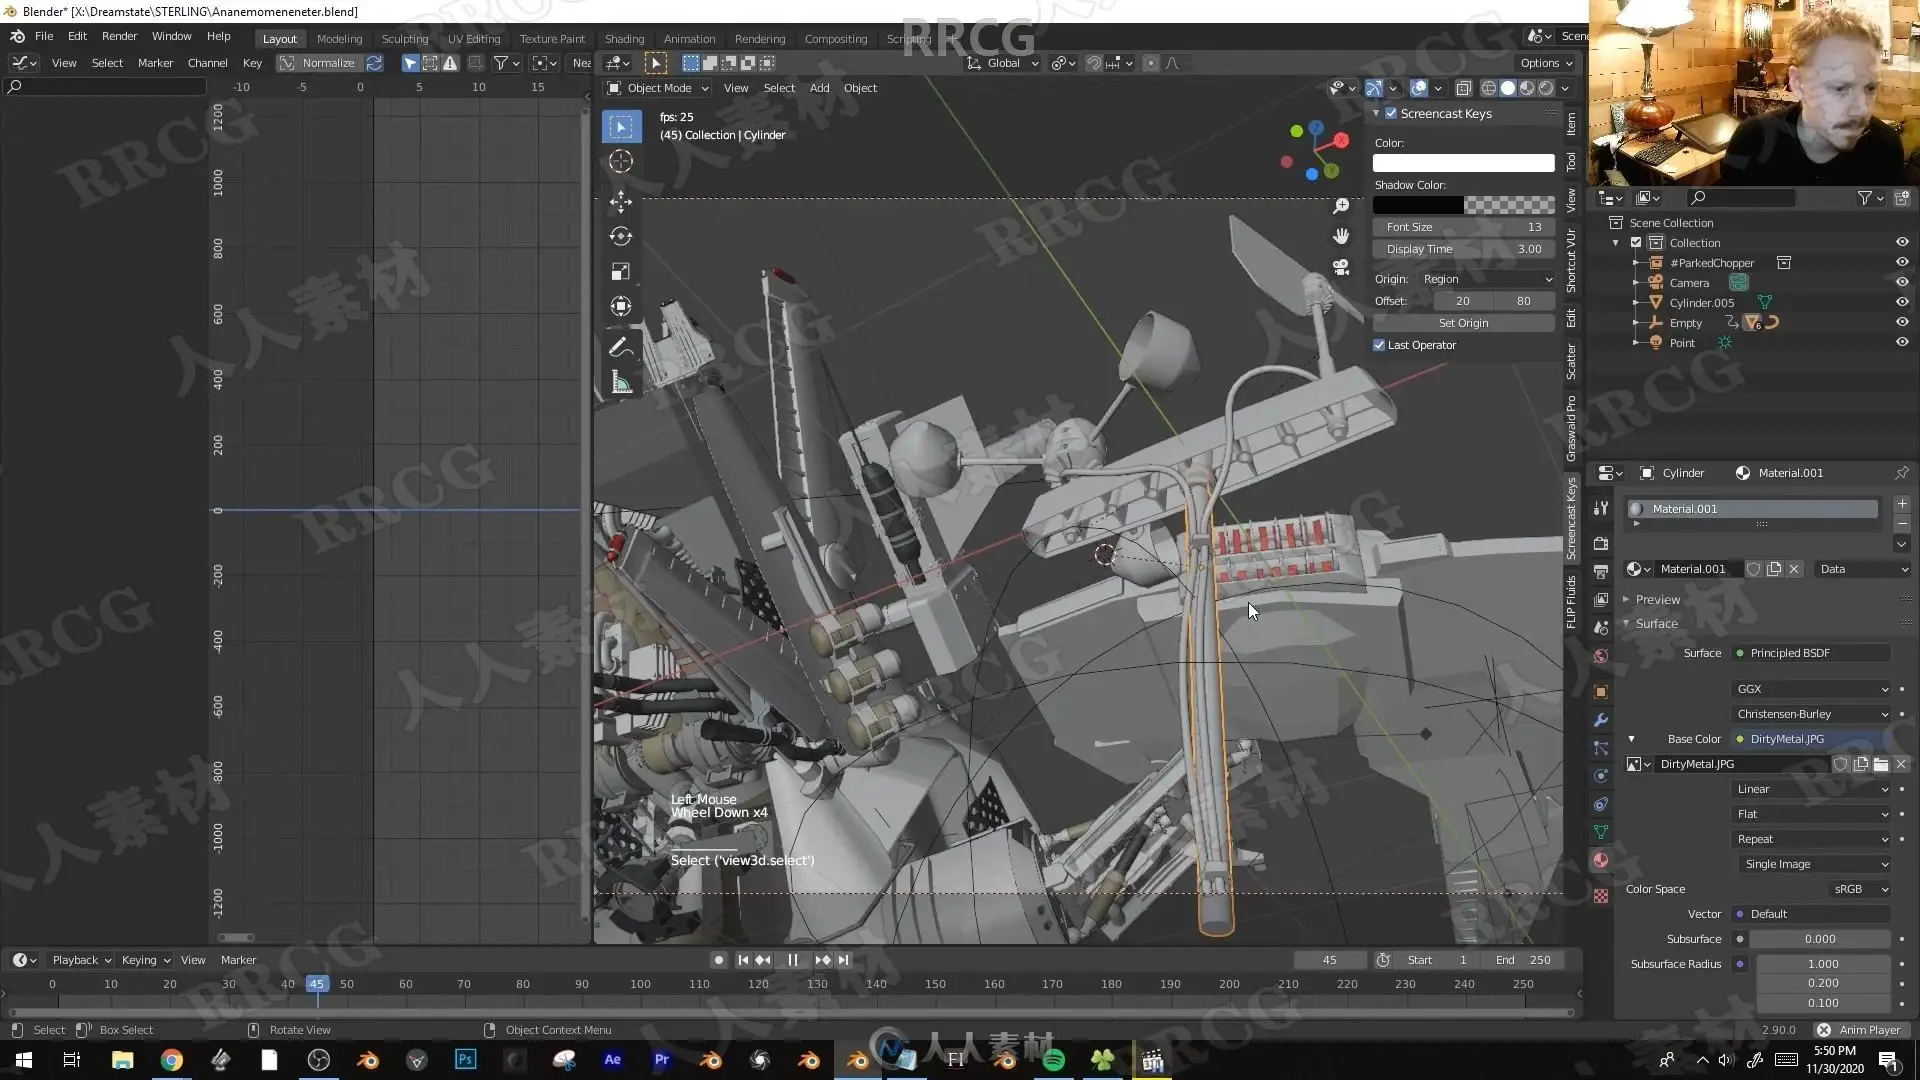Image resolution: width=1920 pixels, height=1080 pixels.
Task: Select the Move tool in viewport toolbar
Action: coord(621,201)
